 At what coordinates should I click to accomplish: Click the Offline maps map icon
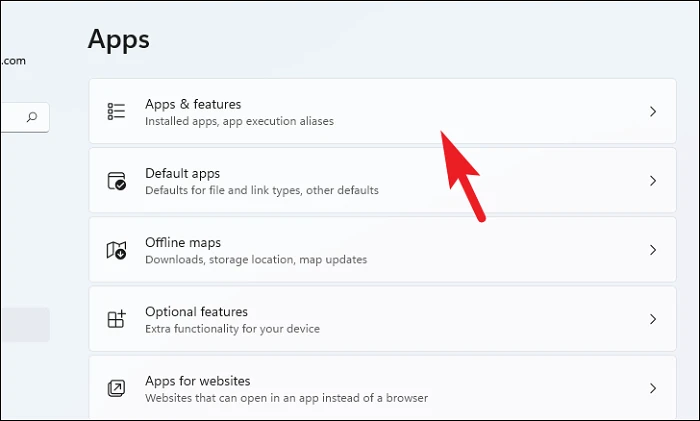(117, 250)
